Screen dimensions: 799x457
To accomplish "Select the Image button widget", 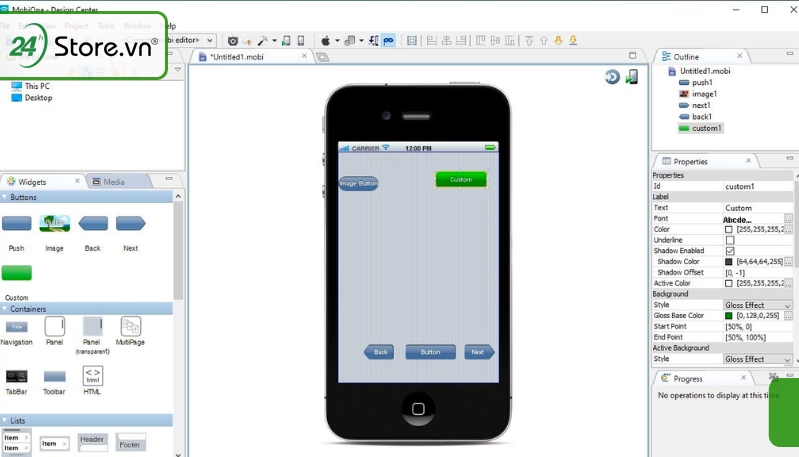I will [x=55, y=223].
